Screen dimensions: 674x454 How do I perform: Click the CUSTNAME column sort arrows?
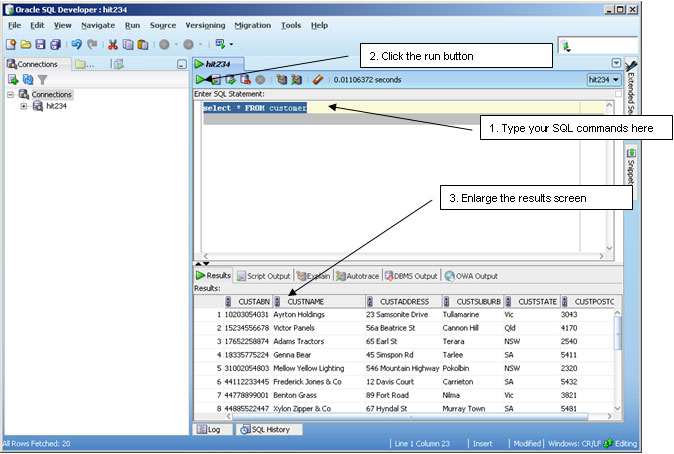click(277, 301)
